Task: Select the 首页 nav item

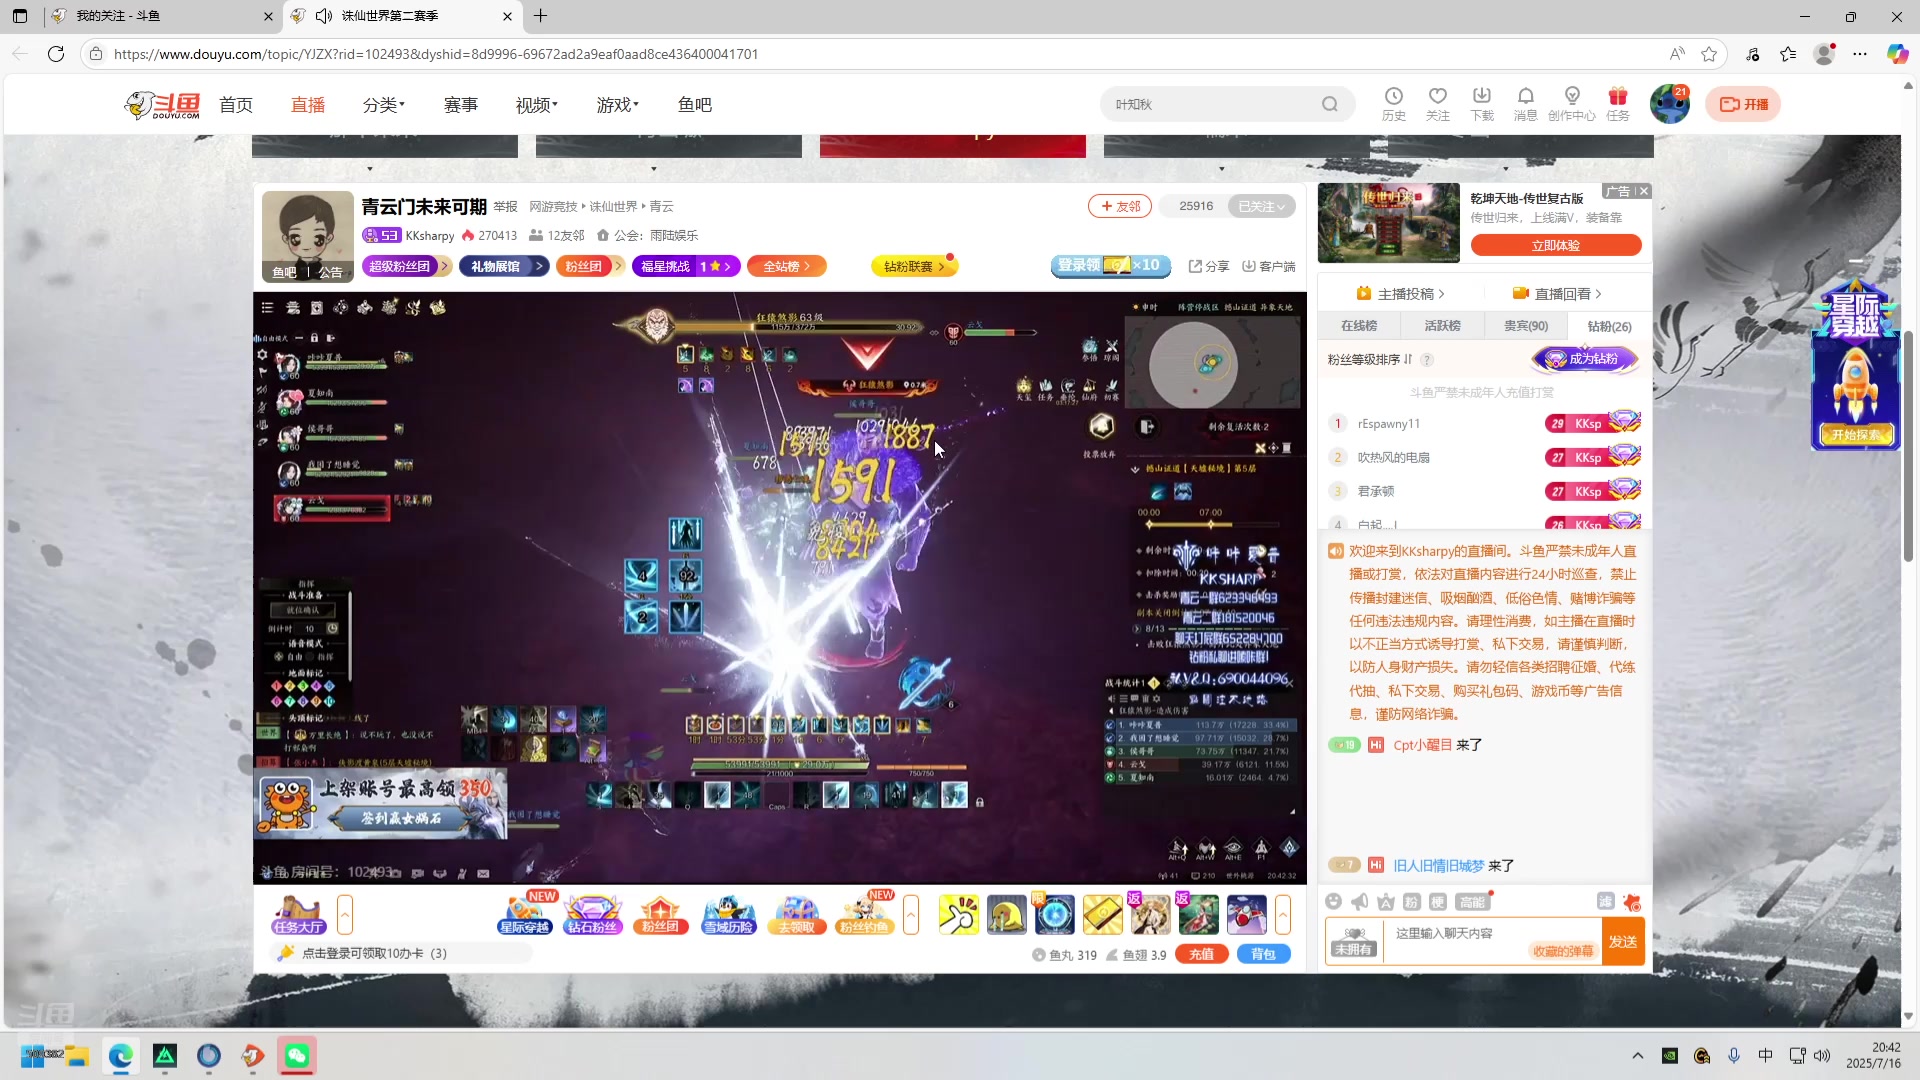Action: pos(236,105)
